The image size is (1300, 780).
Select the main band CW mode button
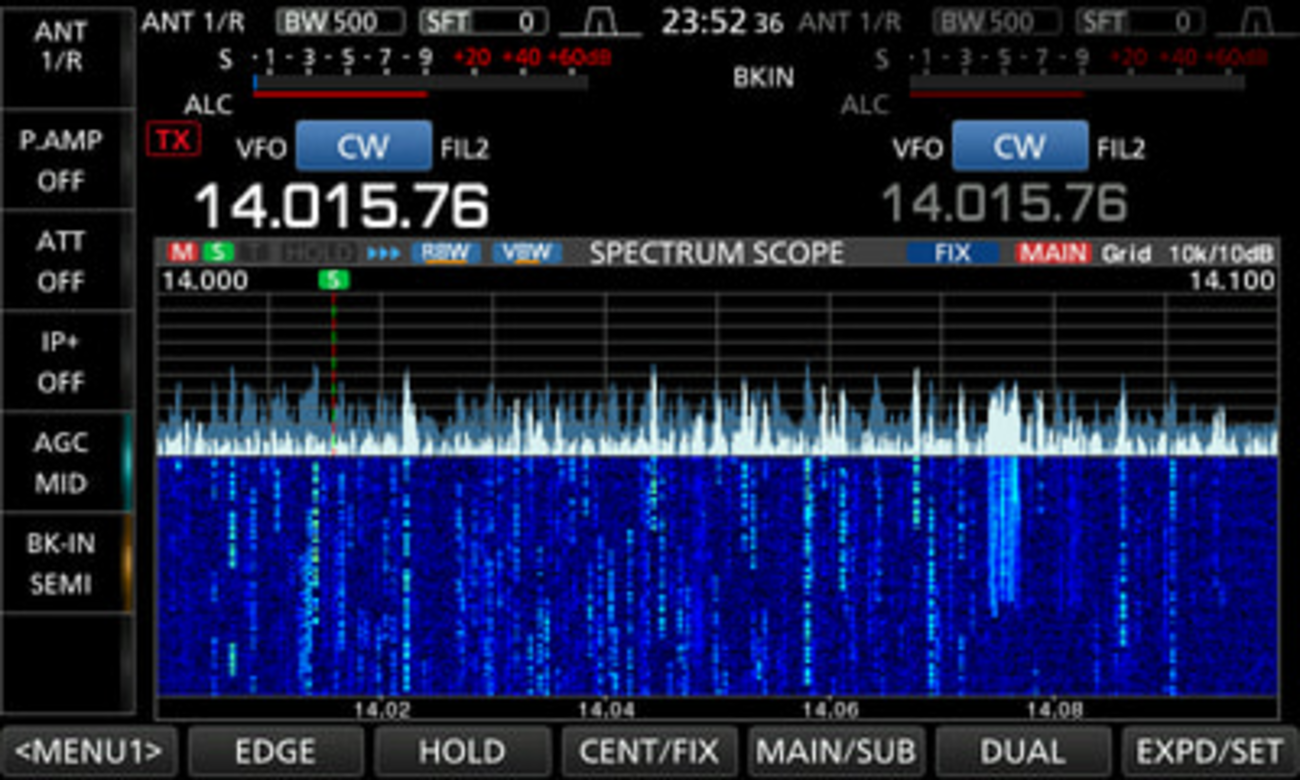(x=364, y=147)
